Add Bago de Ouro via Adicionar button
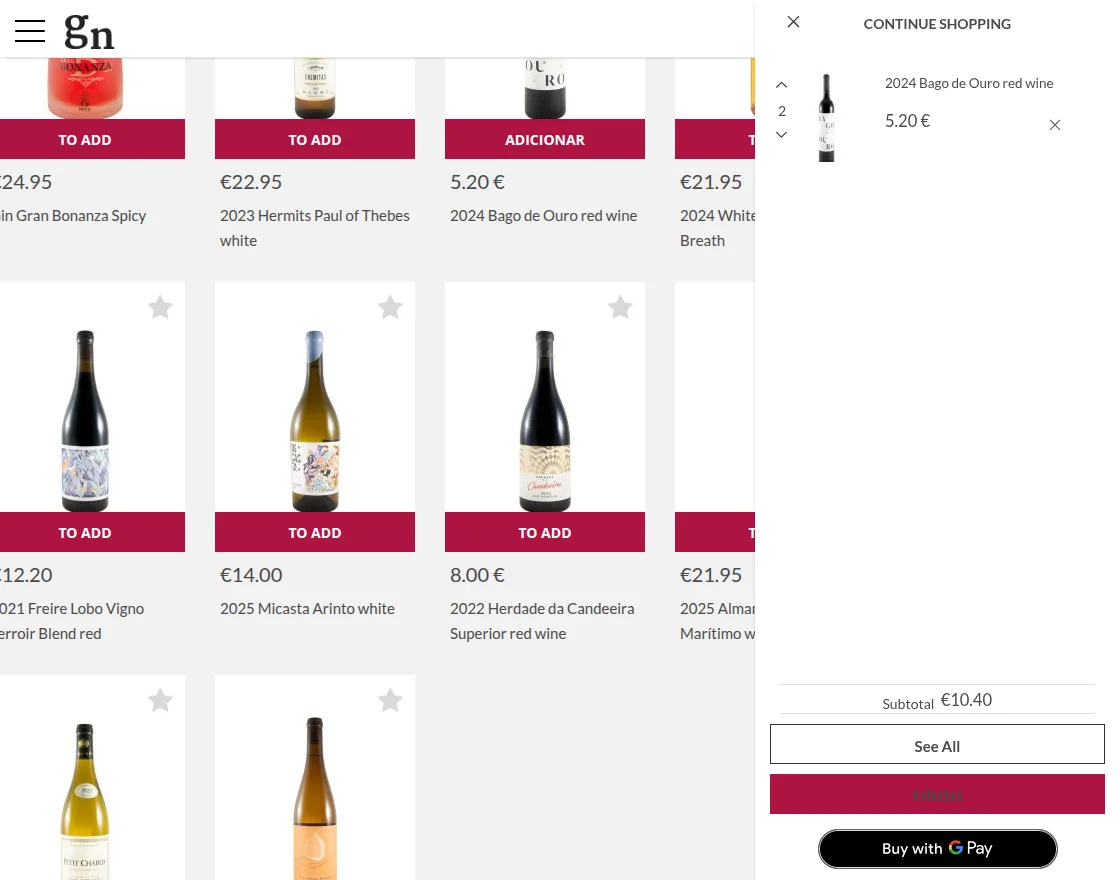The height and width of the screenshot is (880, 1120). (544, 139)
